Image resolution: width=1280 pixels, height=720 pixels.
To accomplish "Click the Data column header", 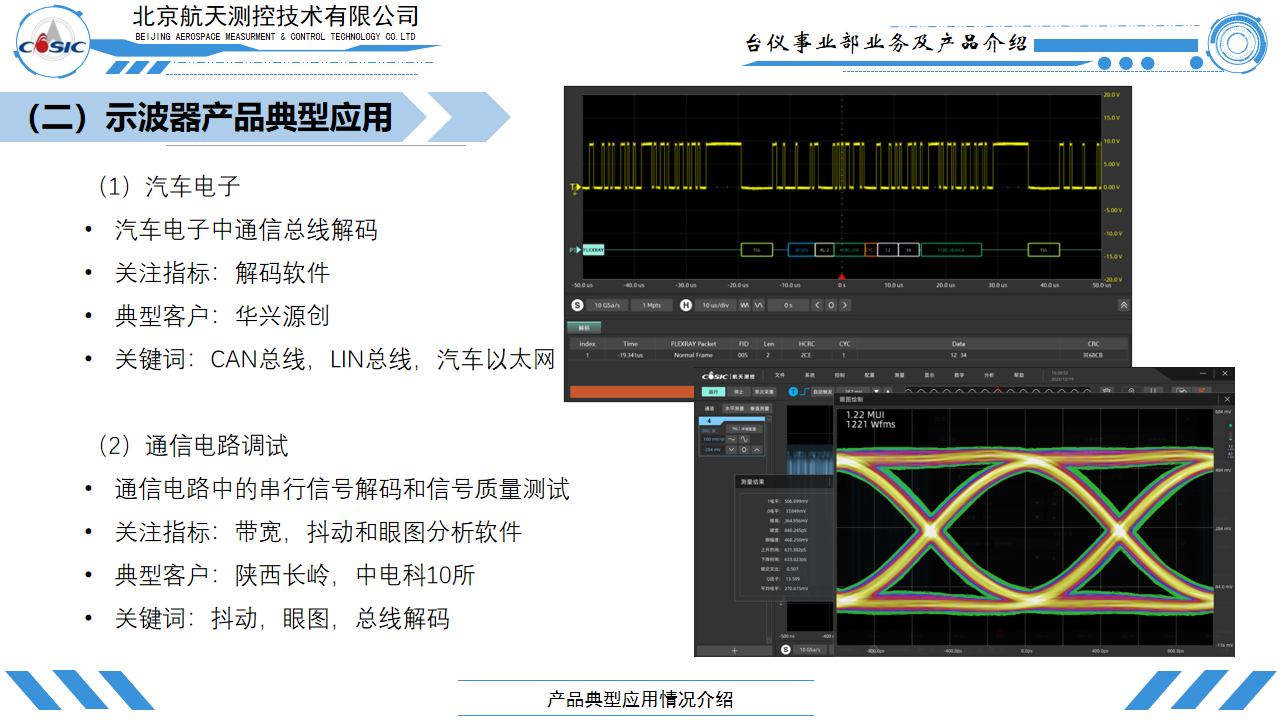I will [x=958, y=344].
